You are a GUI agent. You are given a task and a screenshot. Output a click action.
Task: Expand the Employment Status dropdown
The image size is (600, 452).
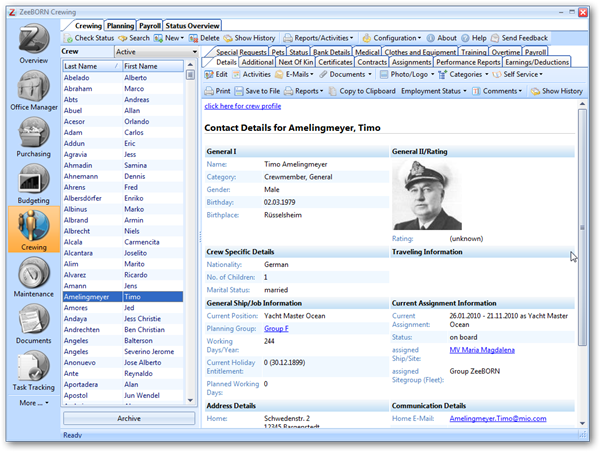434,91
